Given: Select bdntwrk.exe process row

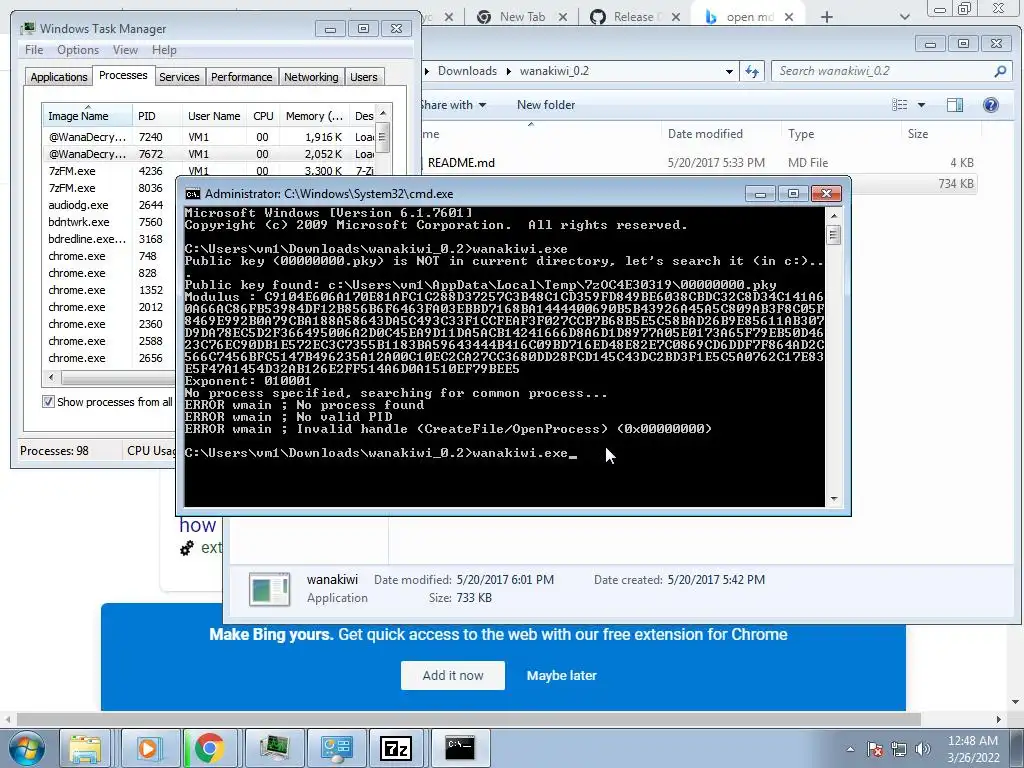Looking at the screenshot, I should pos(110,222).
